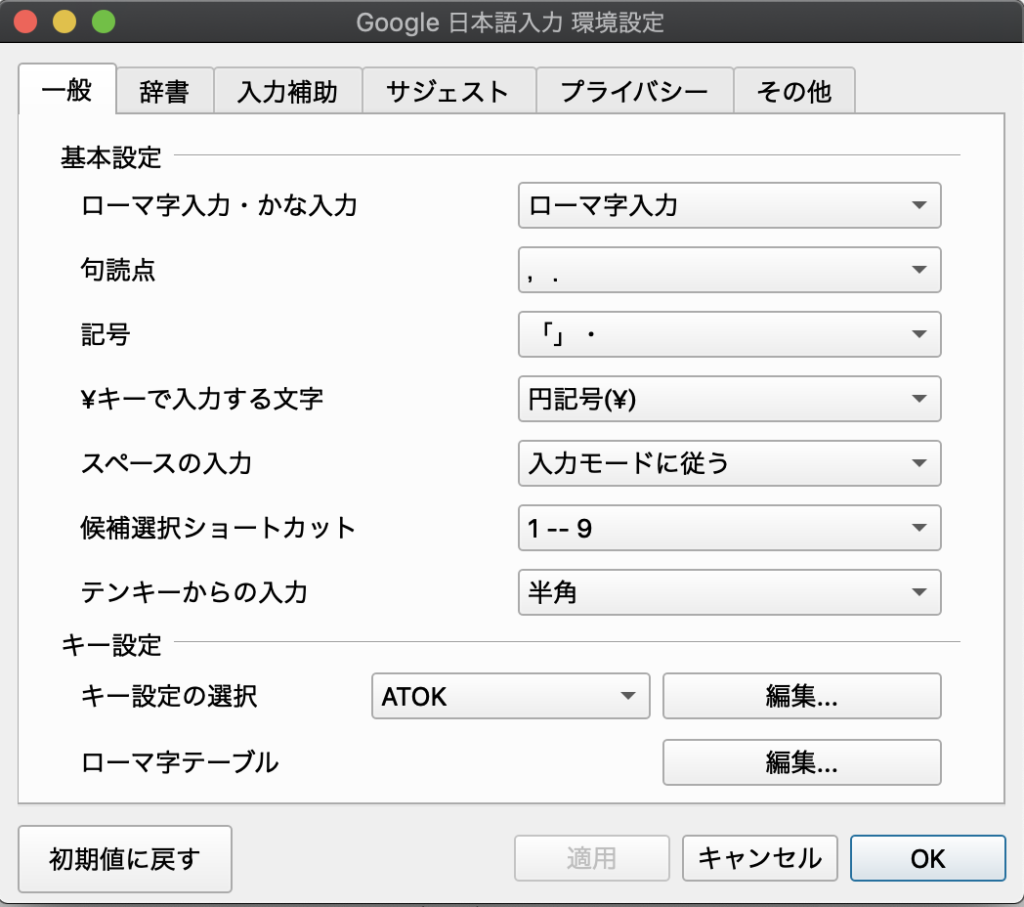Switch to the 辞書 tab
This screenshot has width=1024, height=907.
(165, 92)
